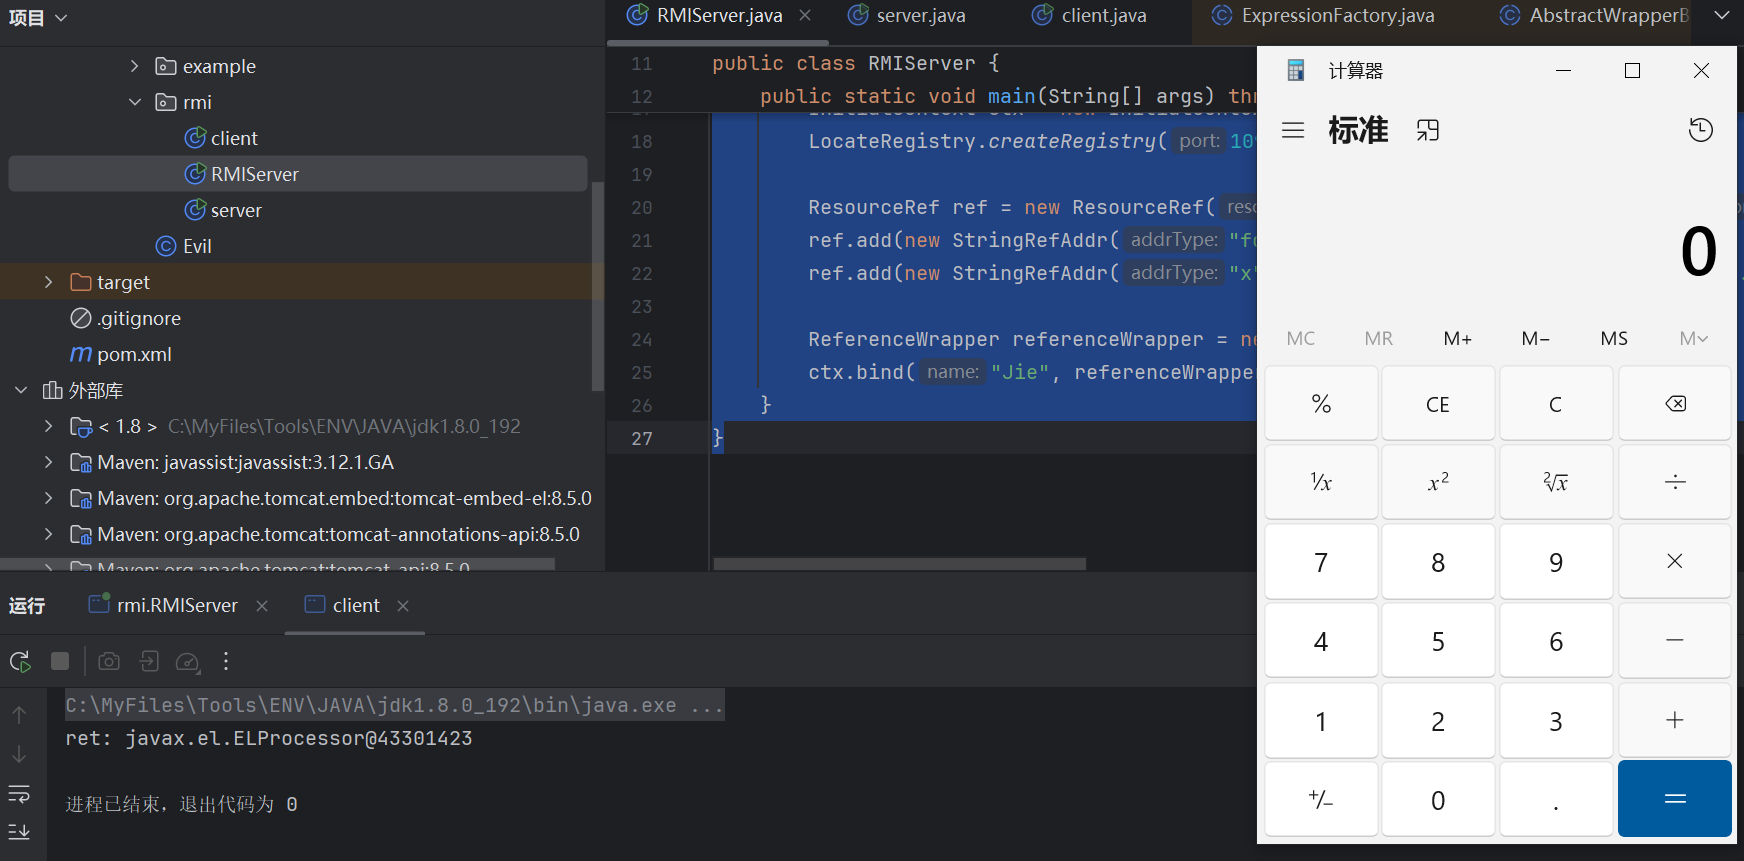The height and width of the screenshot is (861, 1744).
Task: Expand the target folder
Action: point(48,282)
